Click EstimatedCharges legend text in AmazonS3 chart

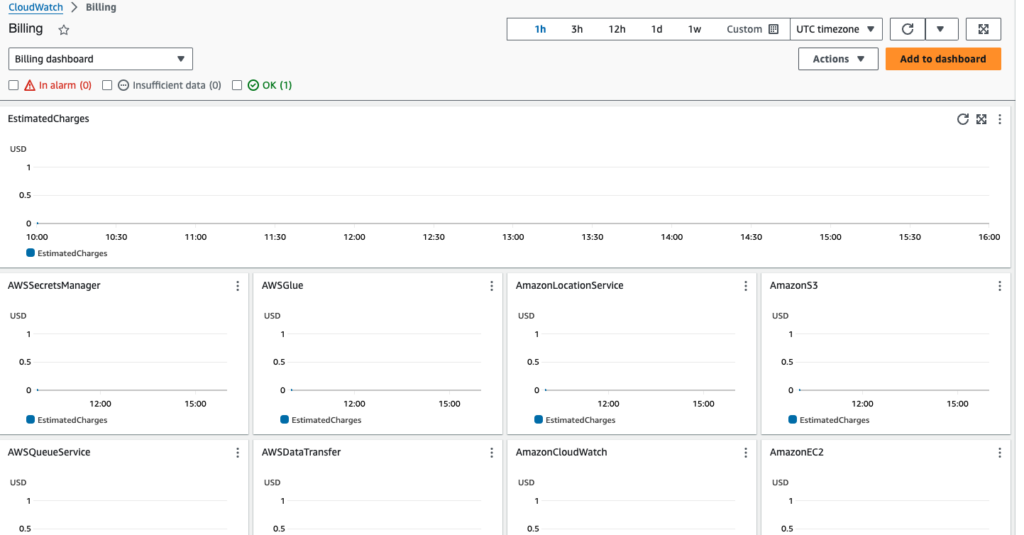[x=834, y=420]
